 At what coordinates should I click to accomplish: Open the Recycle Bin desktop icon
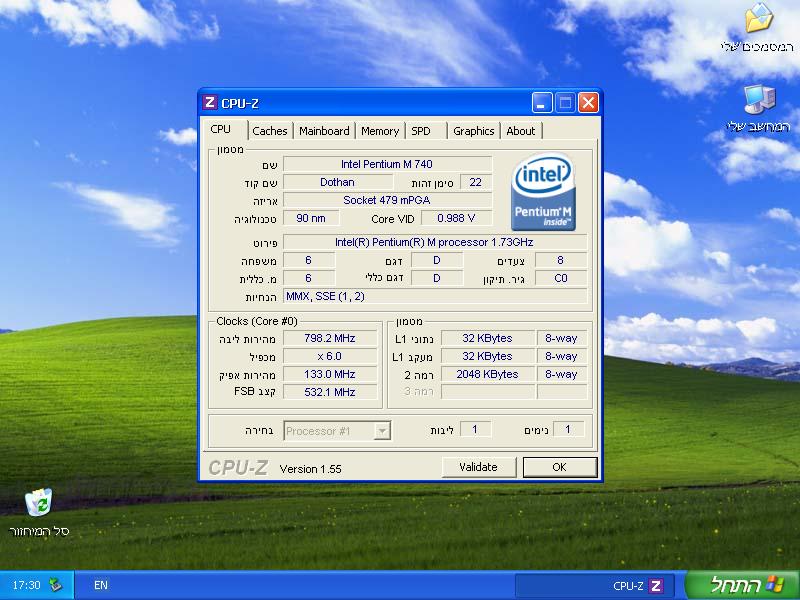point(39,512)
